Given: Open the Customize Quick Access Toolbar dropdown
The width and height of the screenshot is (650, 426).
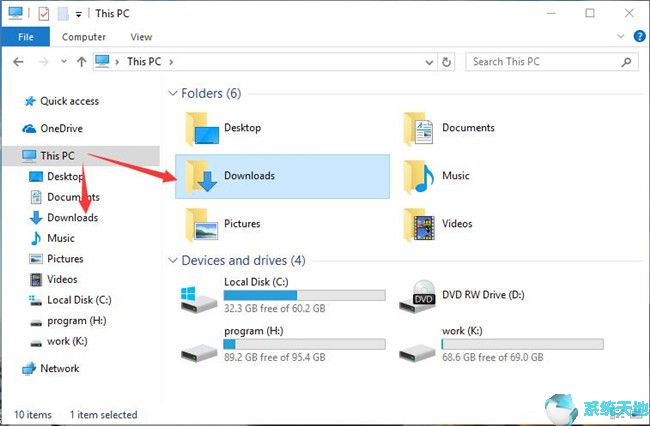Looking at the screenshot, I should (x=78, y=15).
